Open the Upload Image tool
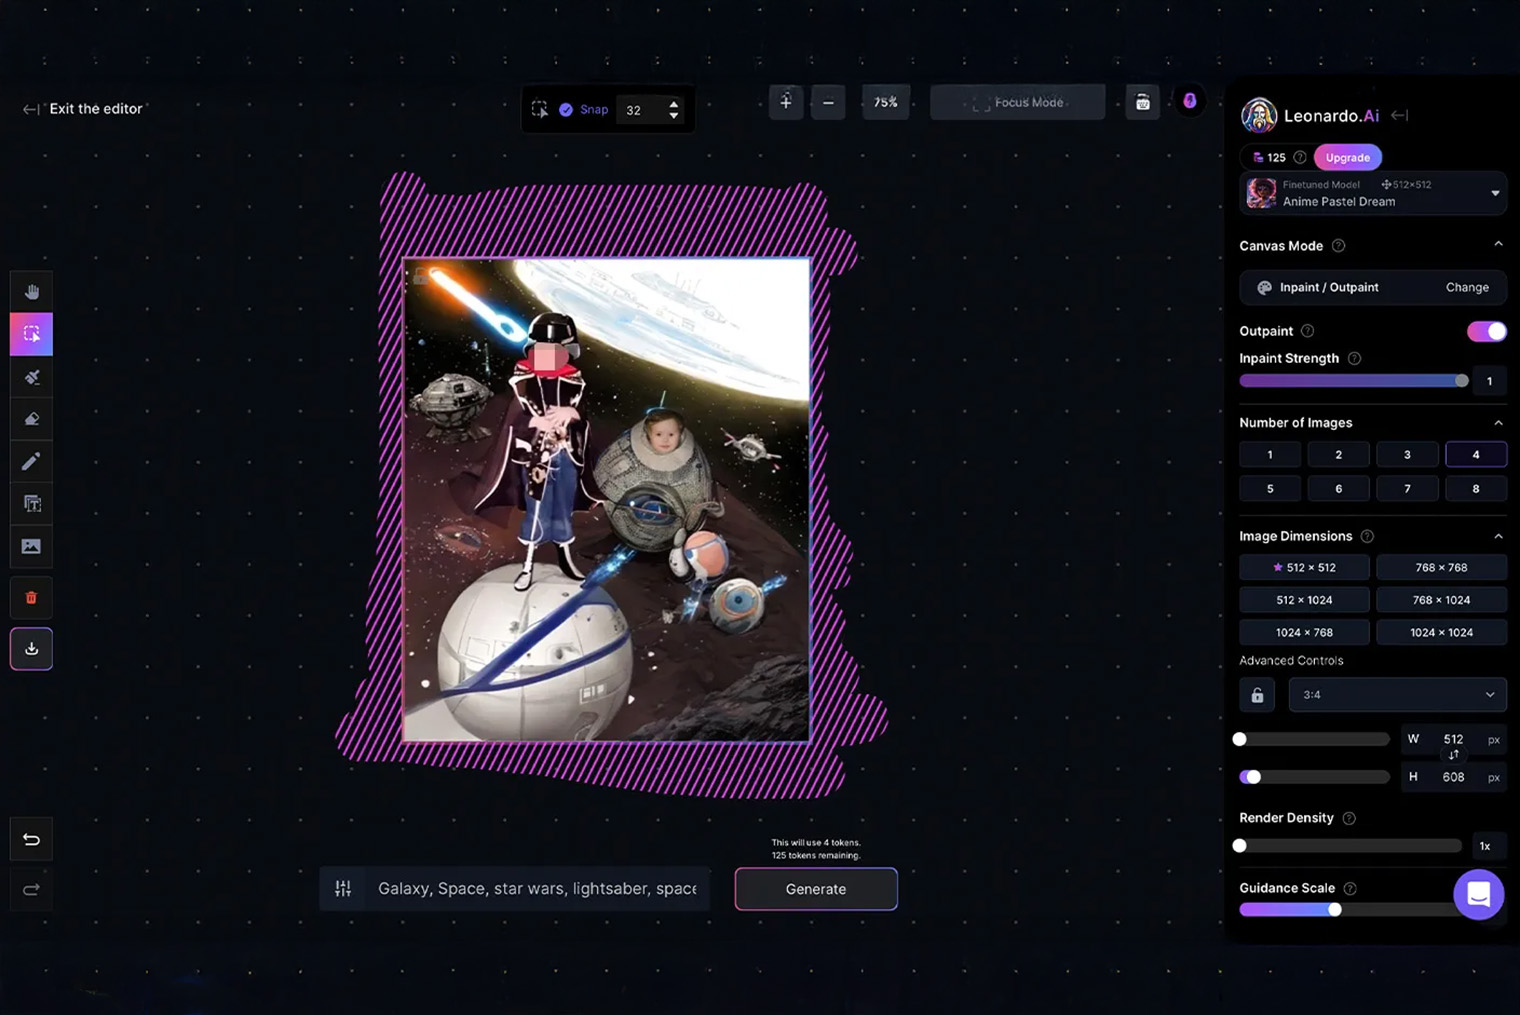Image resolution: width=1520 pixels, height=1015 pixels. coord(31,546)
